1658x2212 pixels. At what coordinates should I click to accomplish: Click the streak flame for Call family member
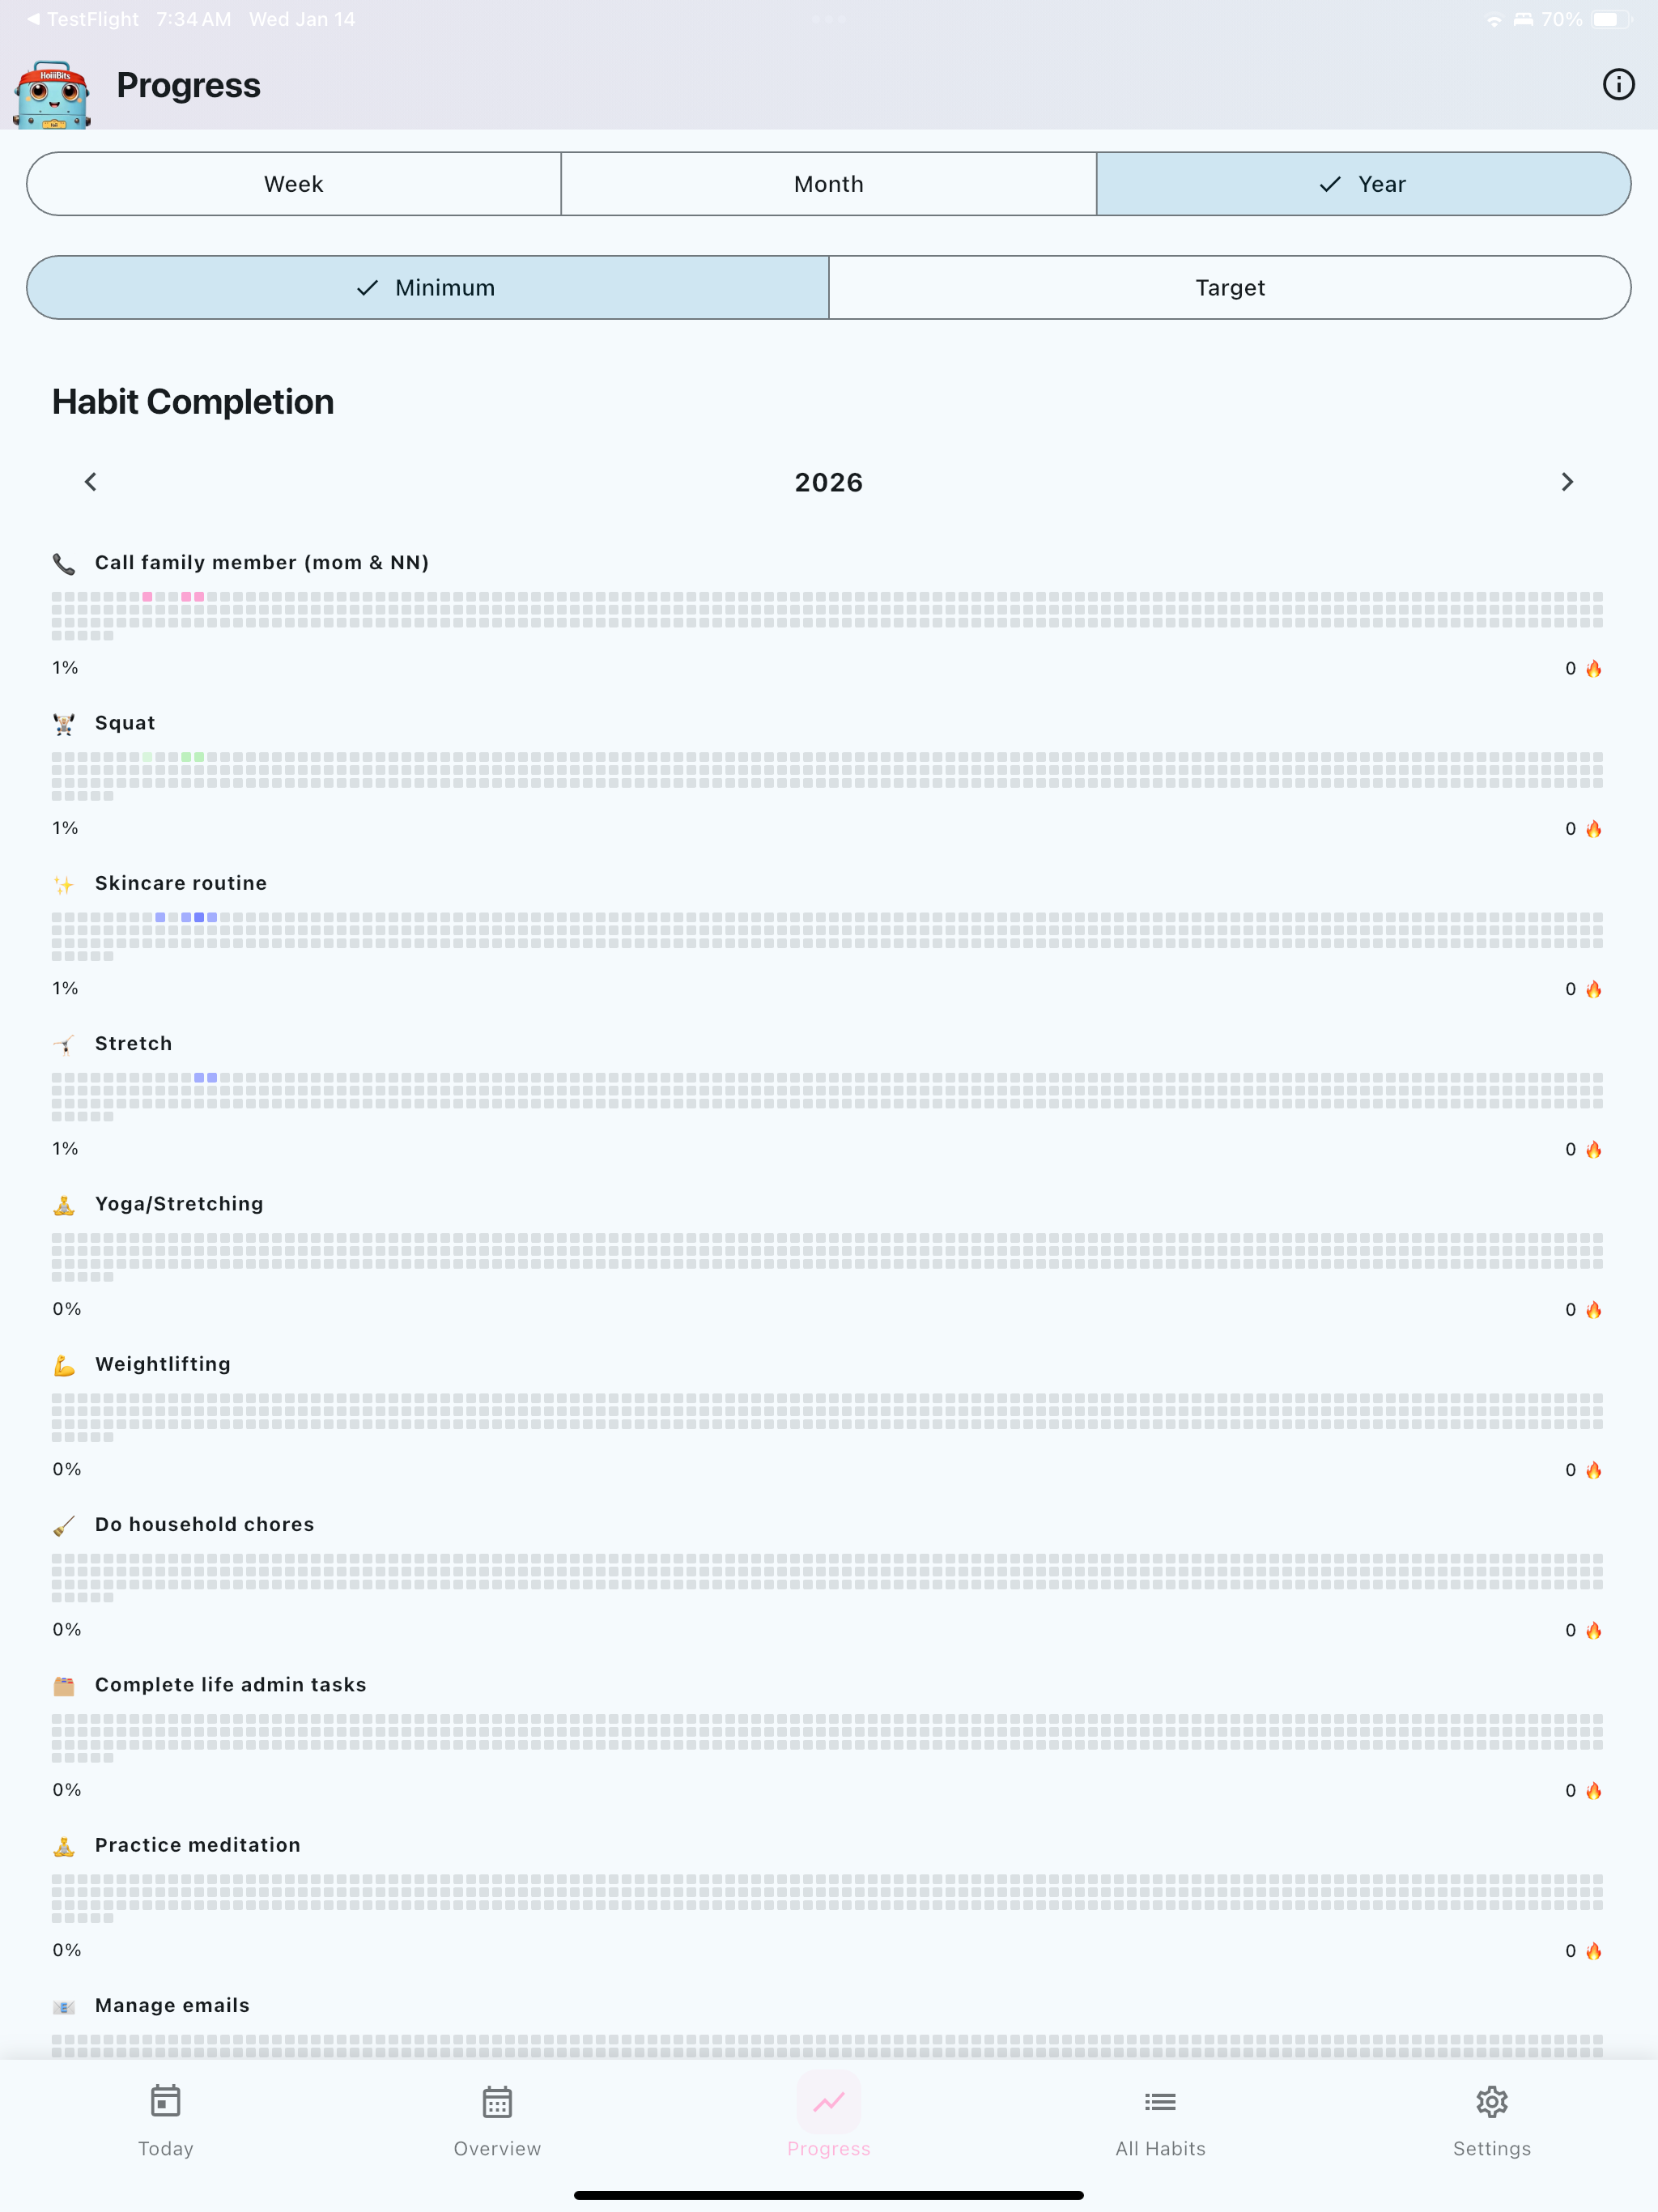tap(1594, 668)
